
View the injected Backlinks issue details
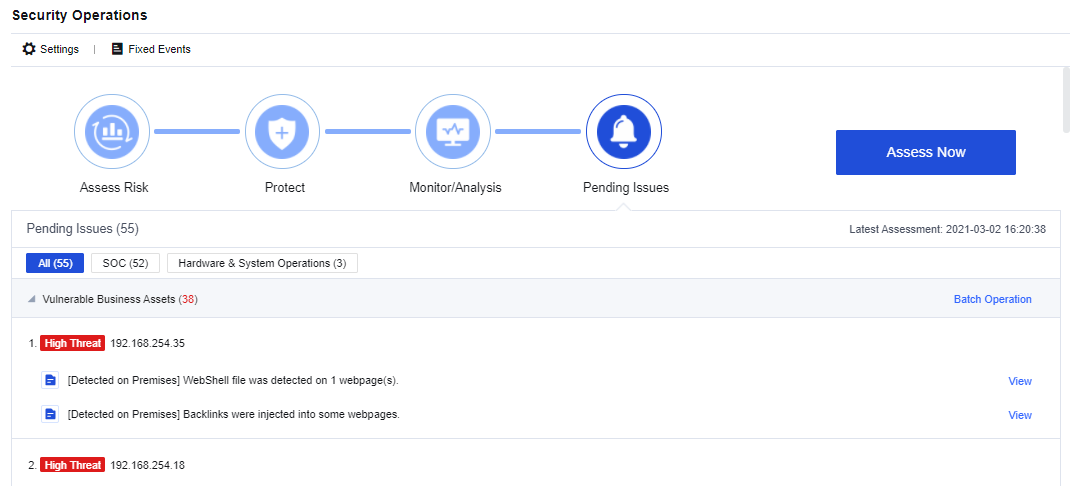tap(1019, 415)
